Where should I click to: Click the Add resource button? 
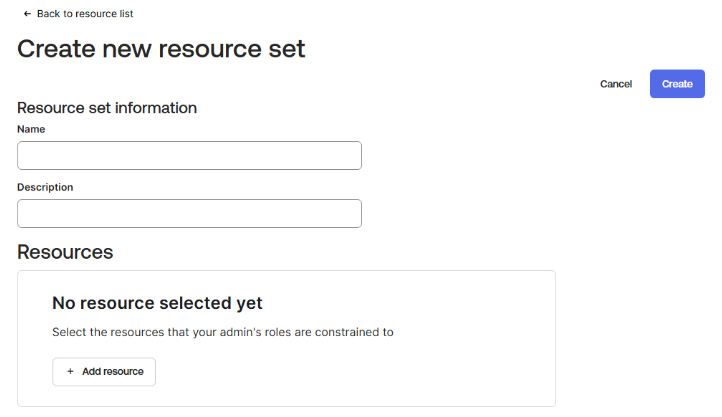(x=104, y=371)
